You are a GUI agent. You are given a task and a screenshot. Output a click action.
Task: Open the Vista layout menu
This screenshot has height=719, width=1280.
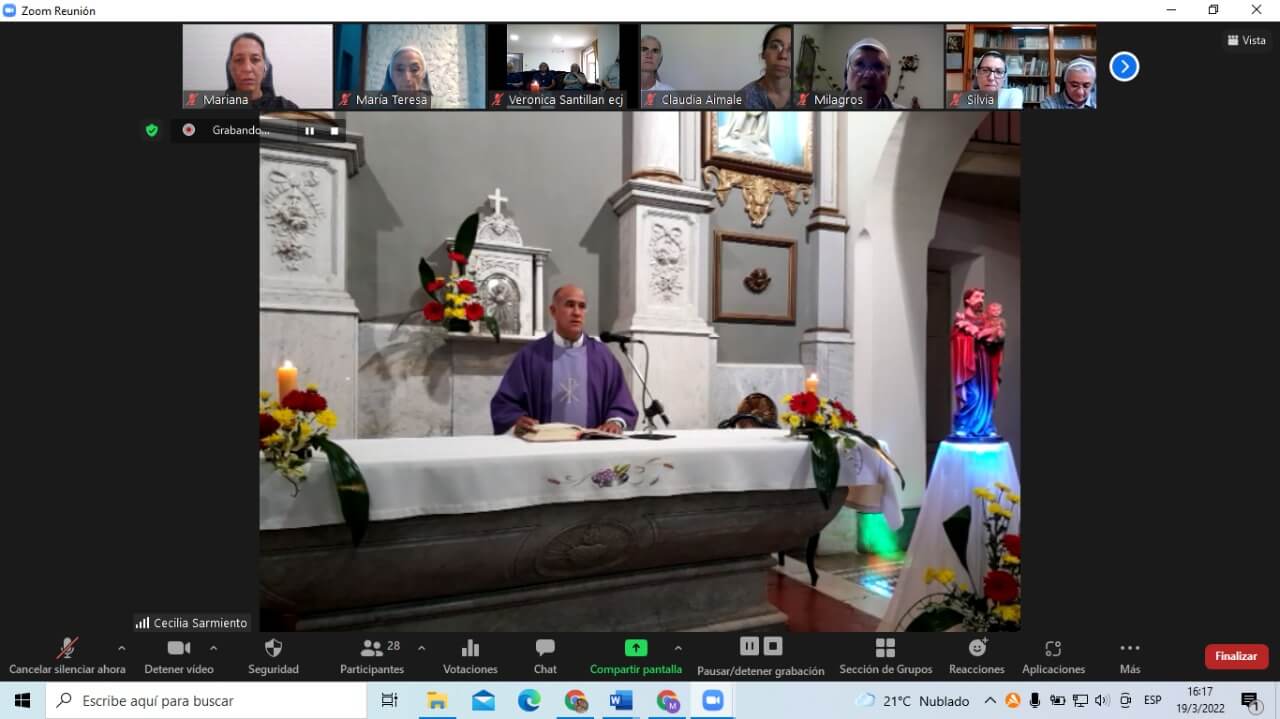point(1246,40)
